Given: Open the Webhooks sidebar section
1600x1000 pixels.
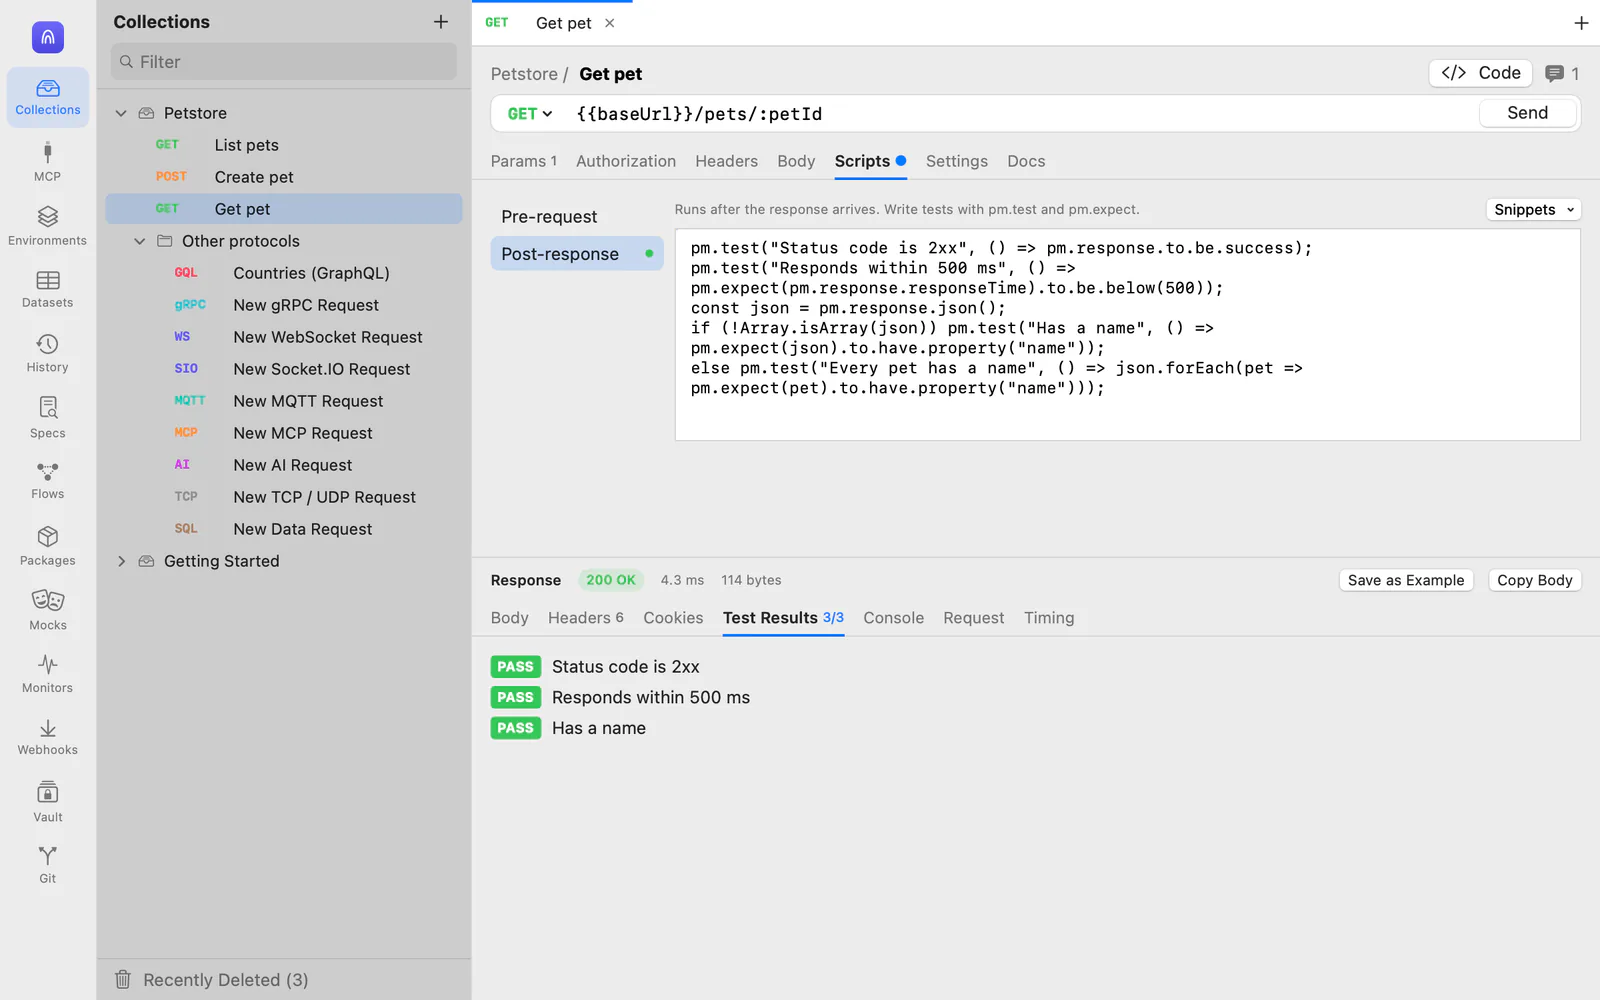Looking at the screenshot, I should [48, 738].
